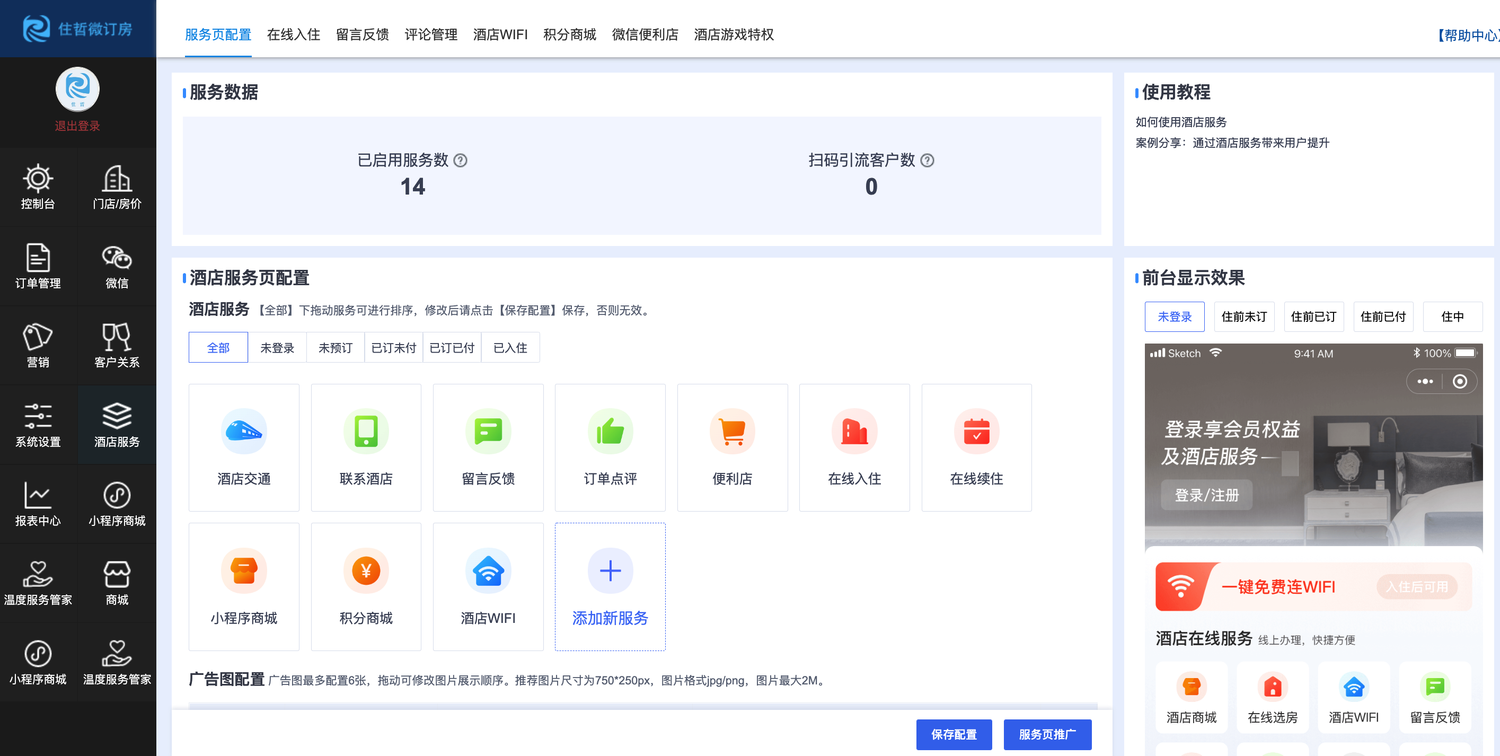Viewport: 1500px width, 756px height.
Task: Click the 在线续住 calendar icon
Action: pos(976,432)
